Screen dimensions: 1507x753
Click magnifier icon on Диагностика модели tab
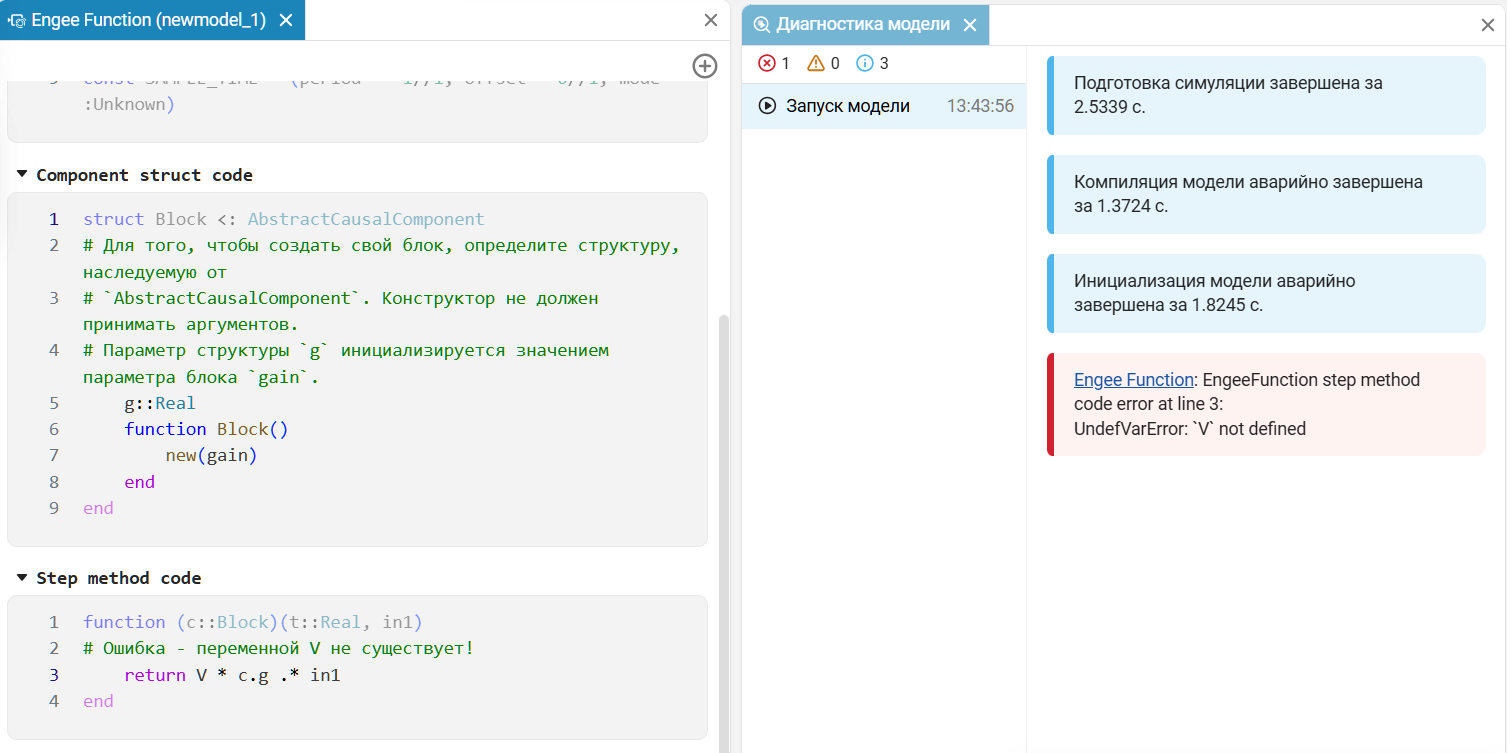click(762, 25)
